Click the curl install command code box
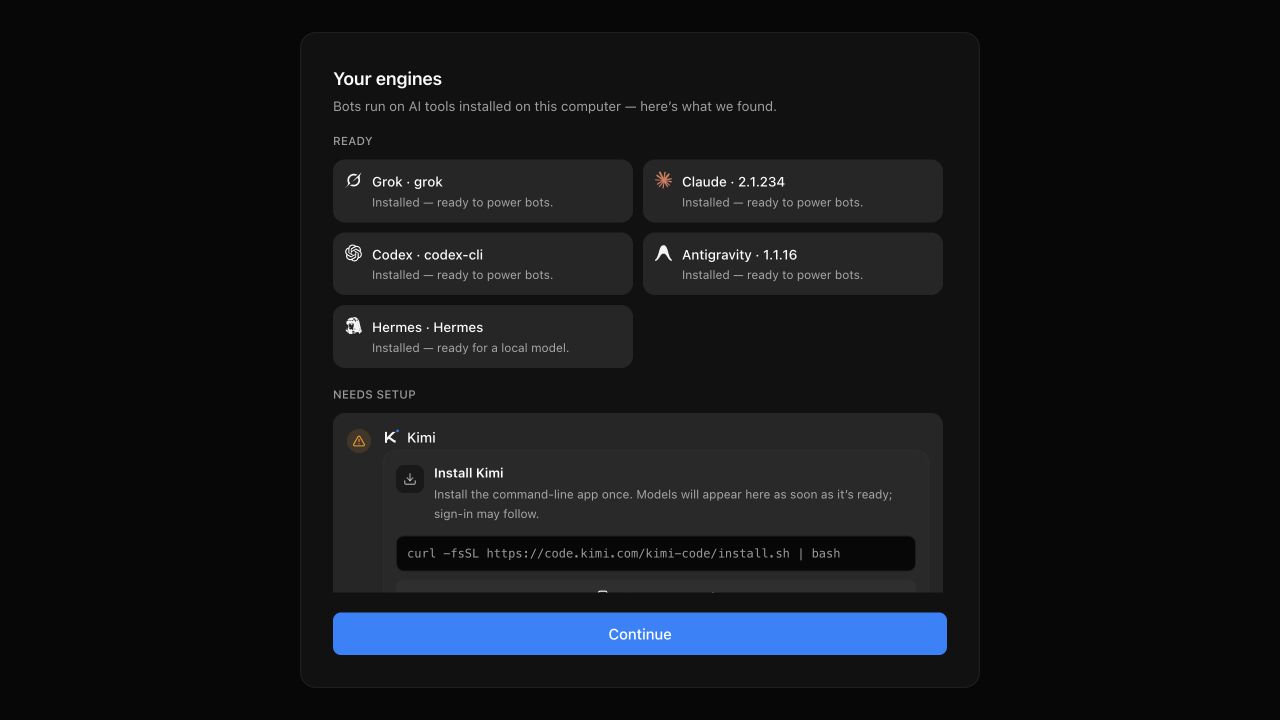The width and height of the screenshot is (1280, 720). 656,553
